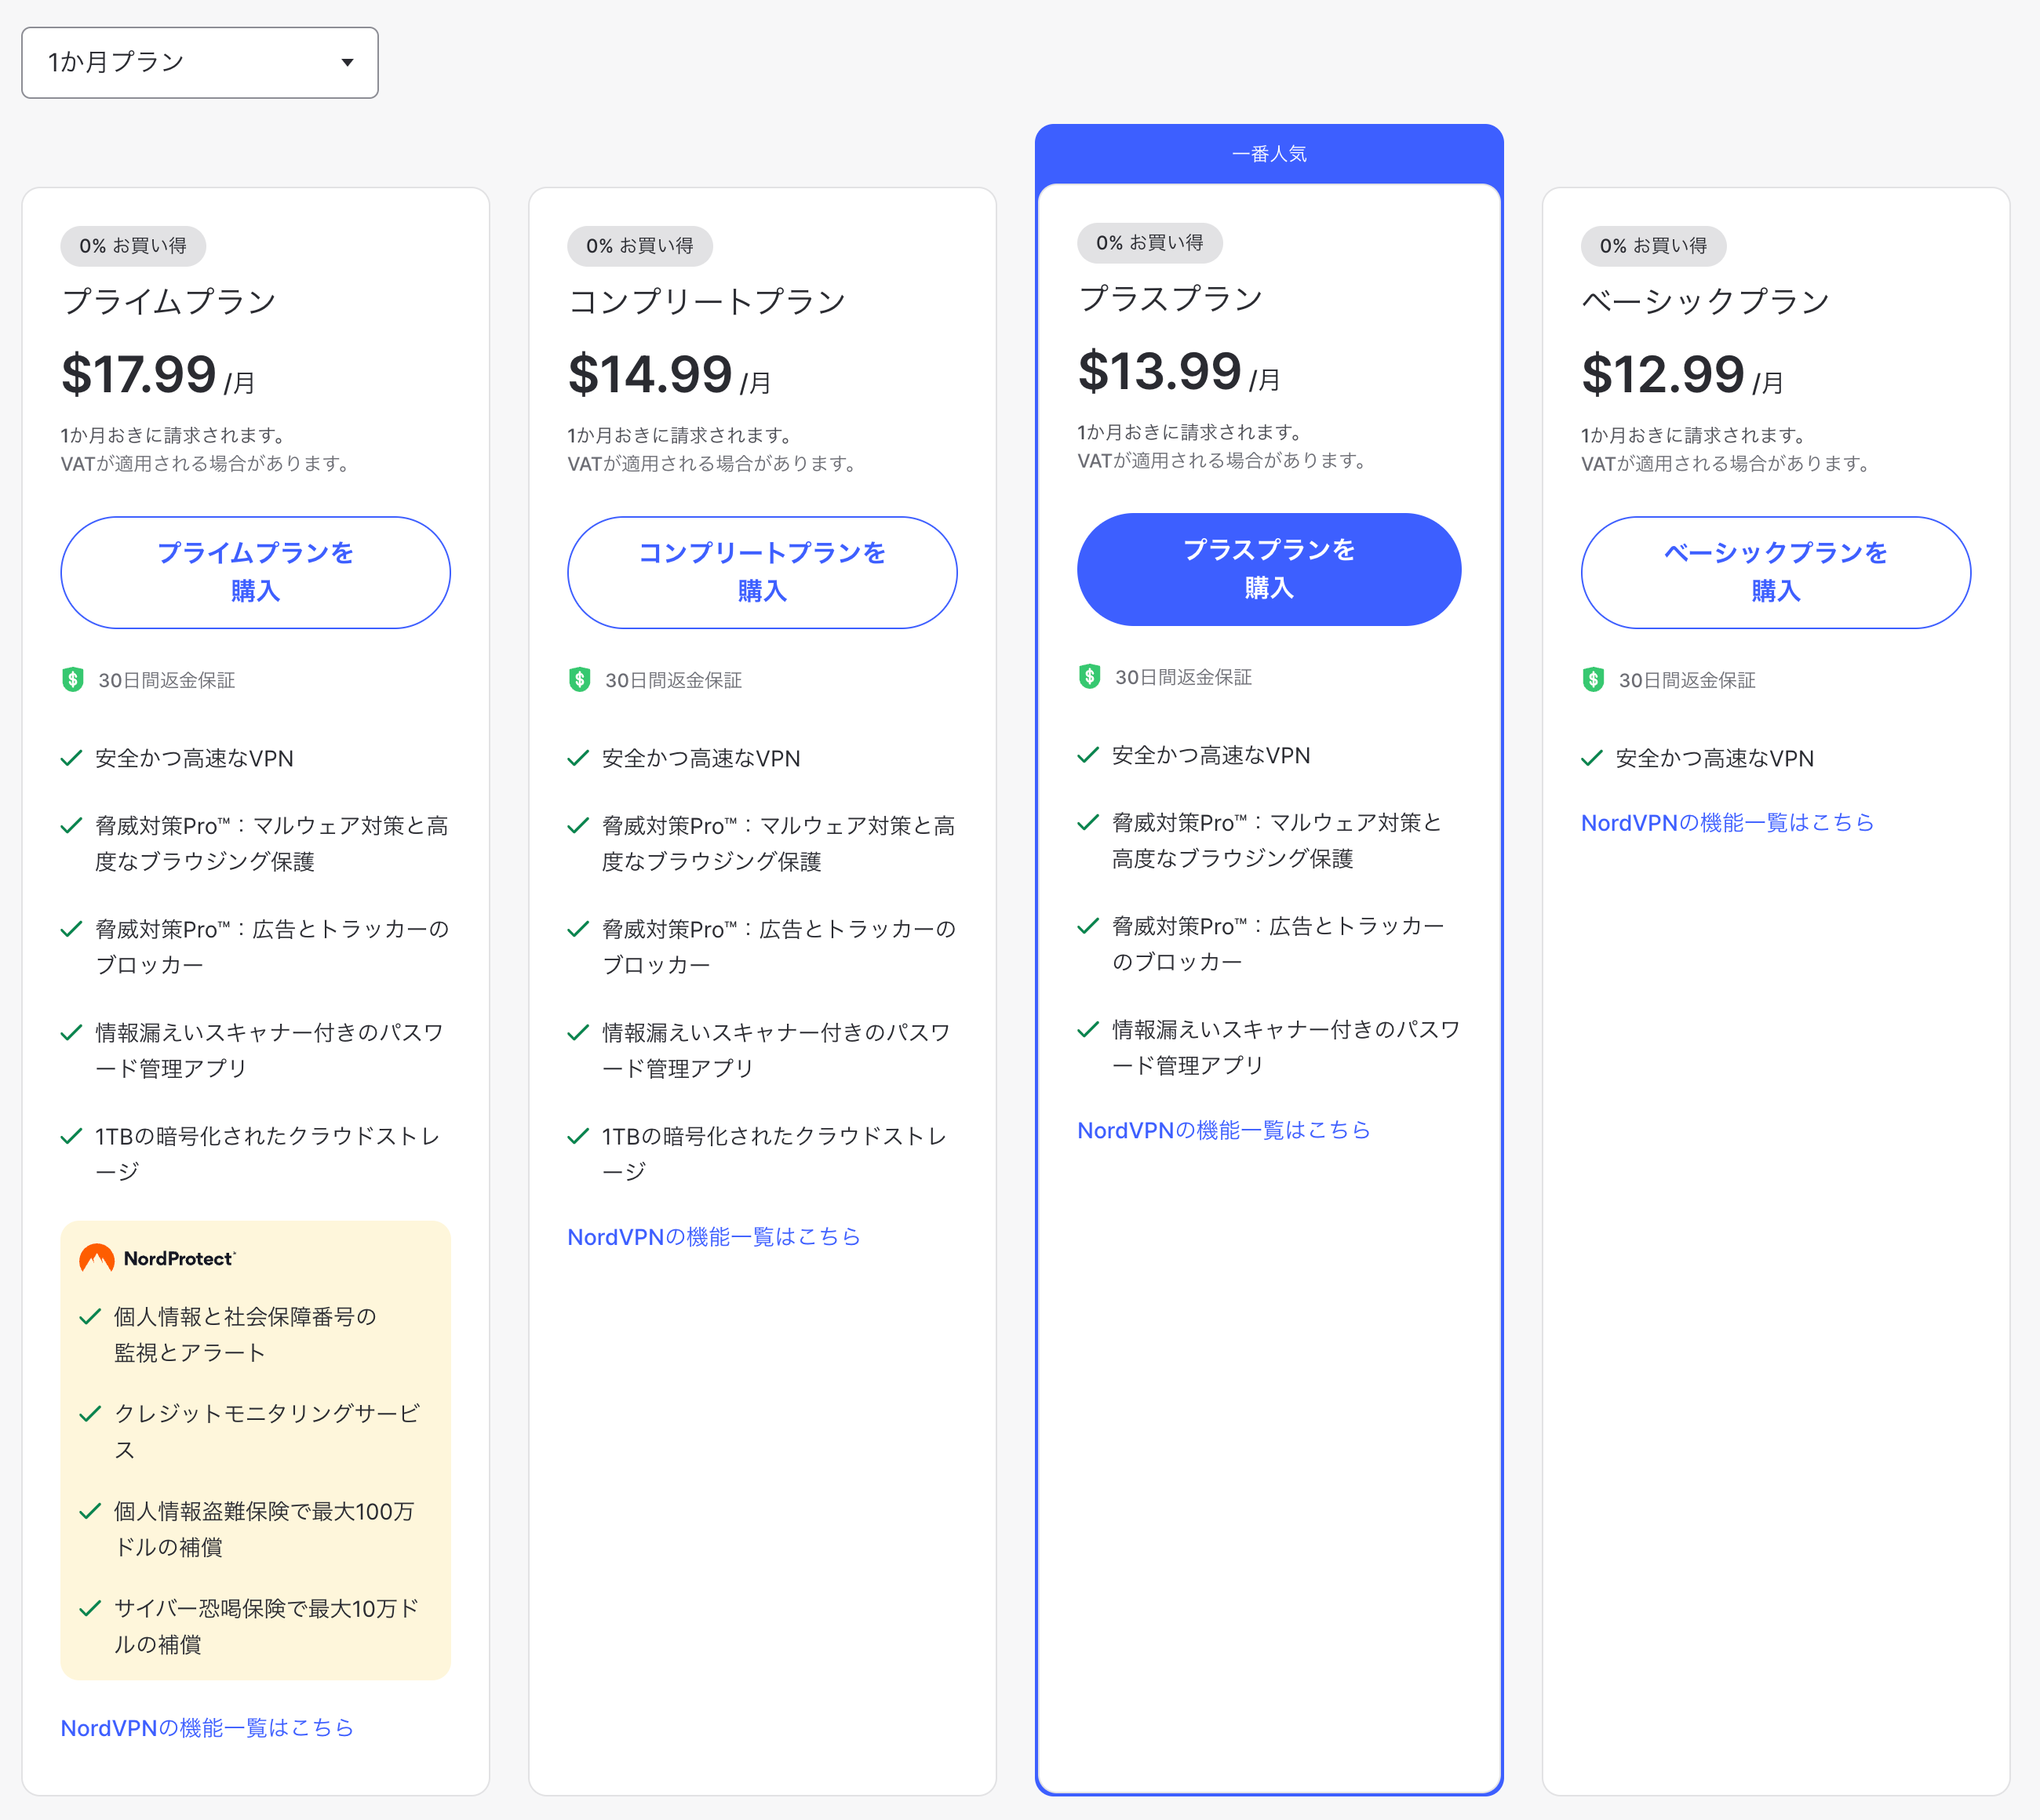The image size is (2040, 1820).
Task: Click checkmark beside マルウェア対策 feature in Plus card
Action: coord(1088,822)
